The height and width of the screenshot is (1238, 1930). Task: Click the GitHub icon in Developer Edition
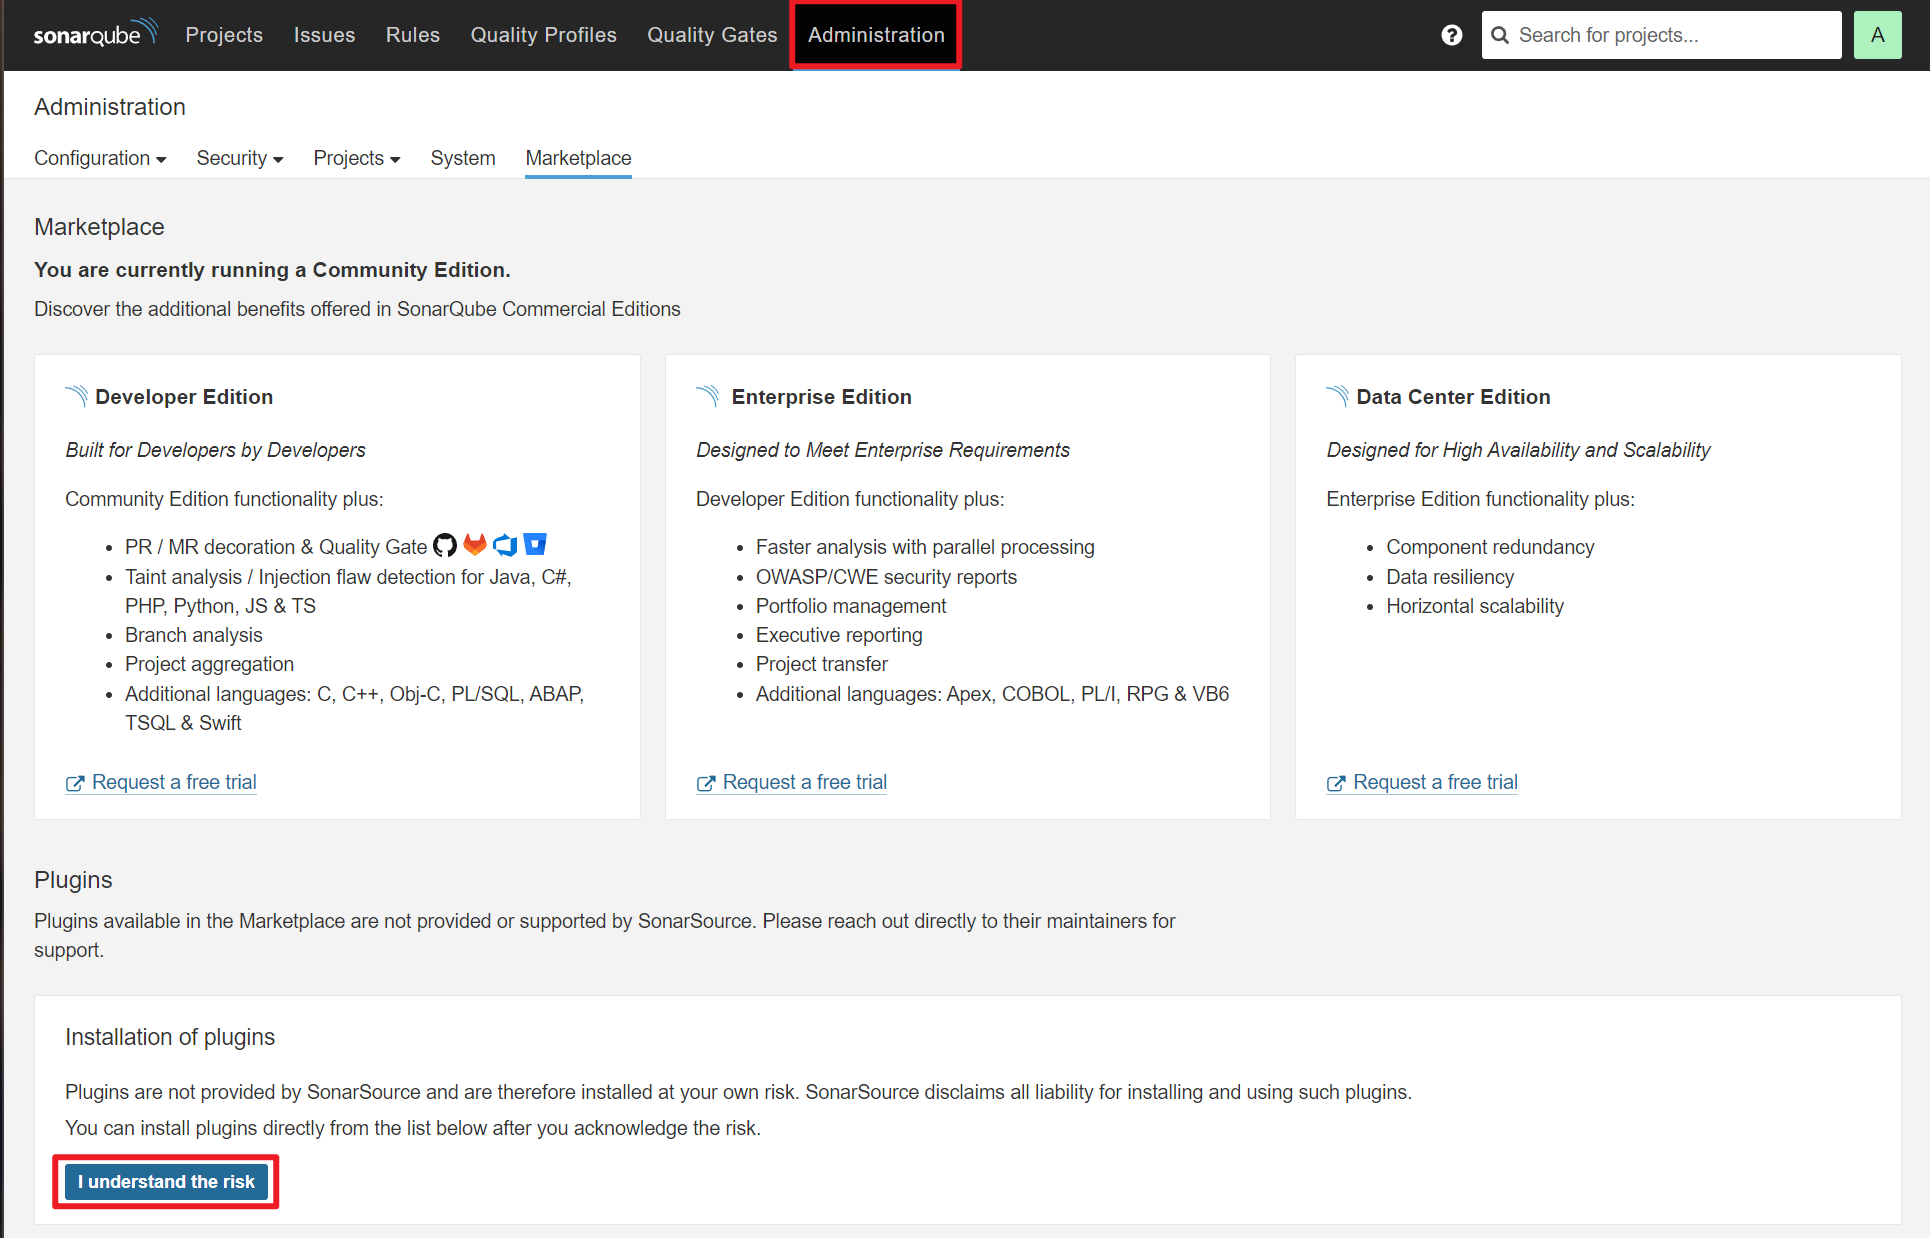point(445,545)
